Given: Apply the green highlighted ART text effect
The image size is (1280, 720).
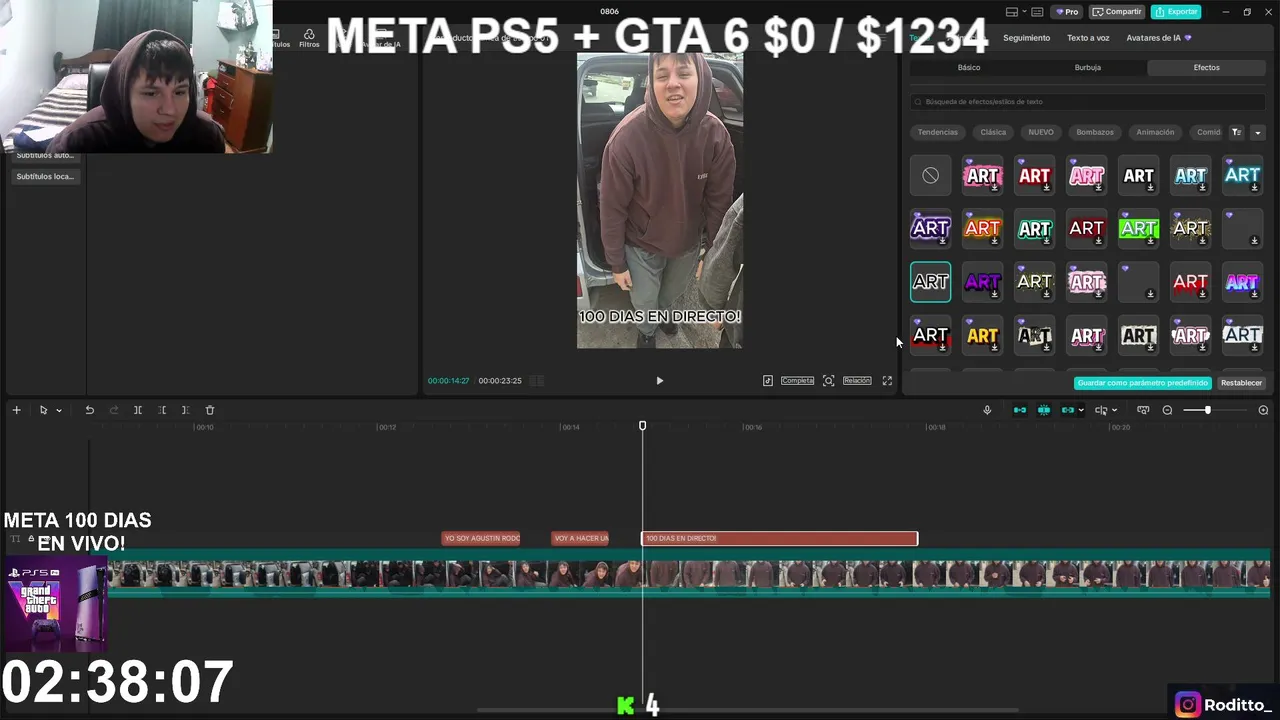Looking at the screenshot, I should pyautogui.click(x=1139, y=229).
